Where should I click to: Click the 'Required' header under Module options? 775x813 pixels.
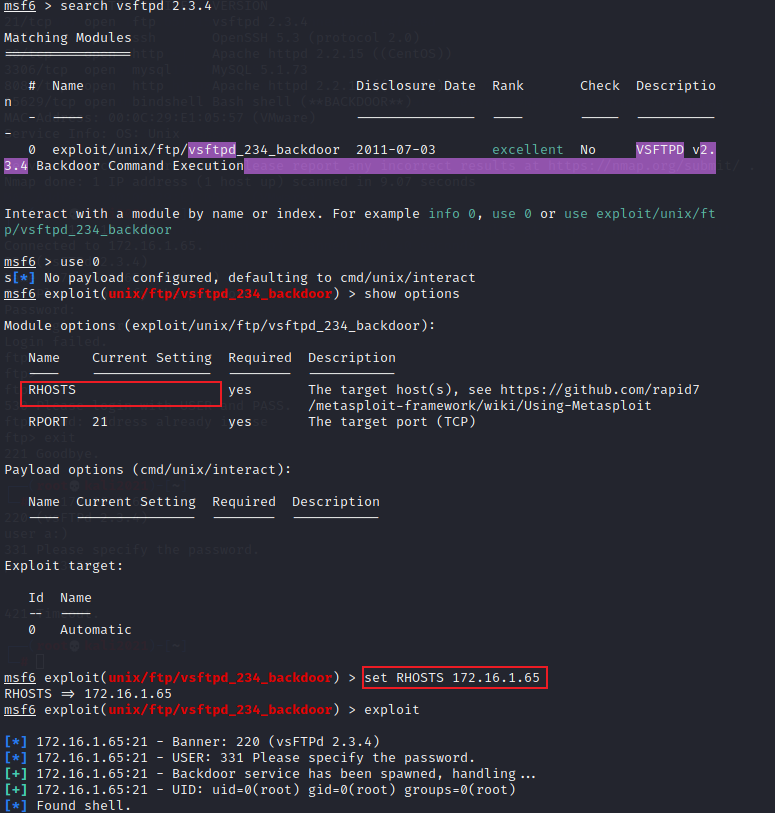tap(260, 358)
